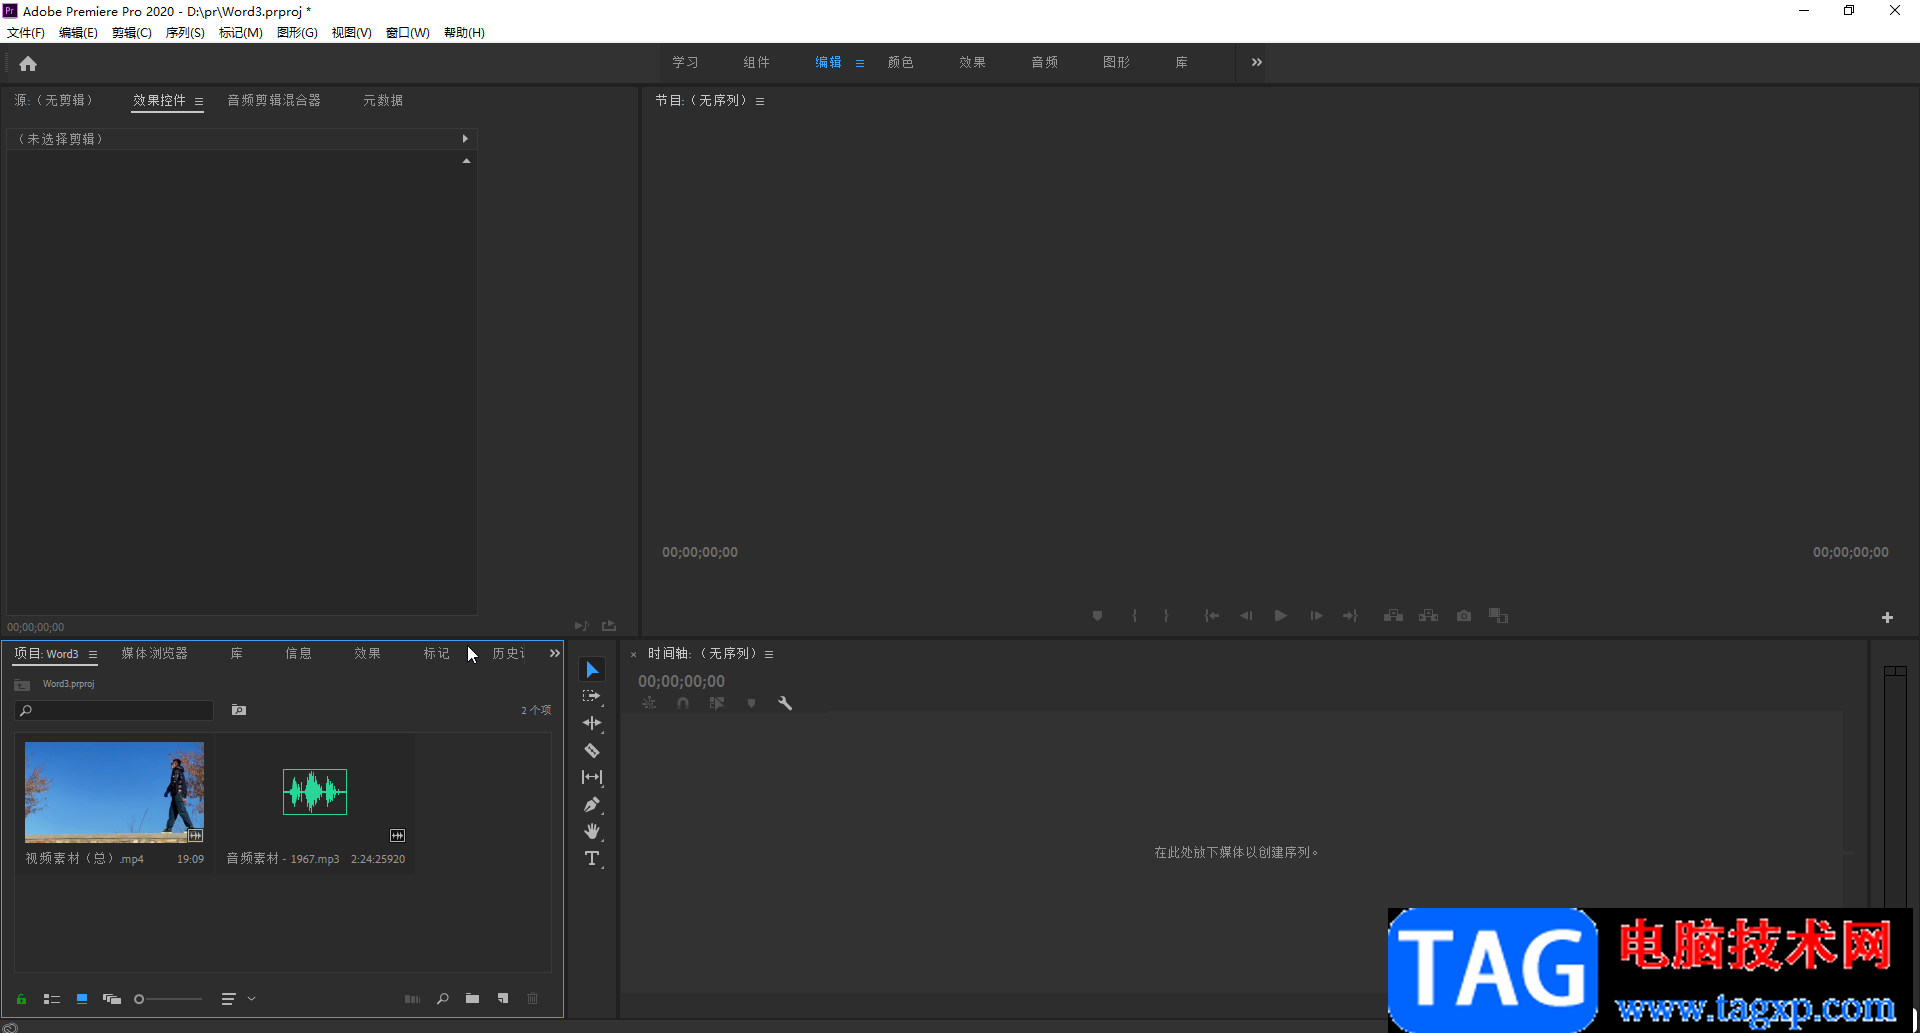Click Automate to Sequence icon

(x=412, y=999)
